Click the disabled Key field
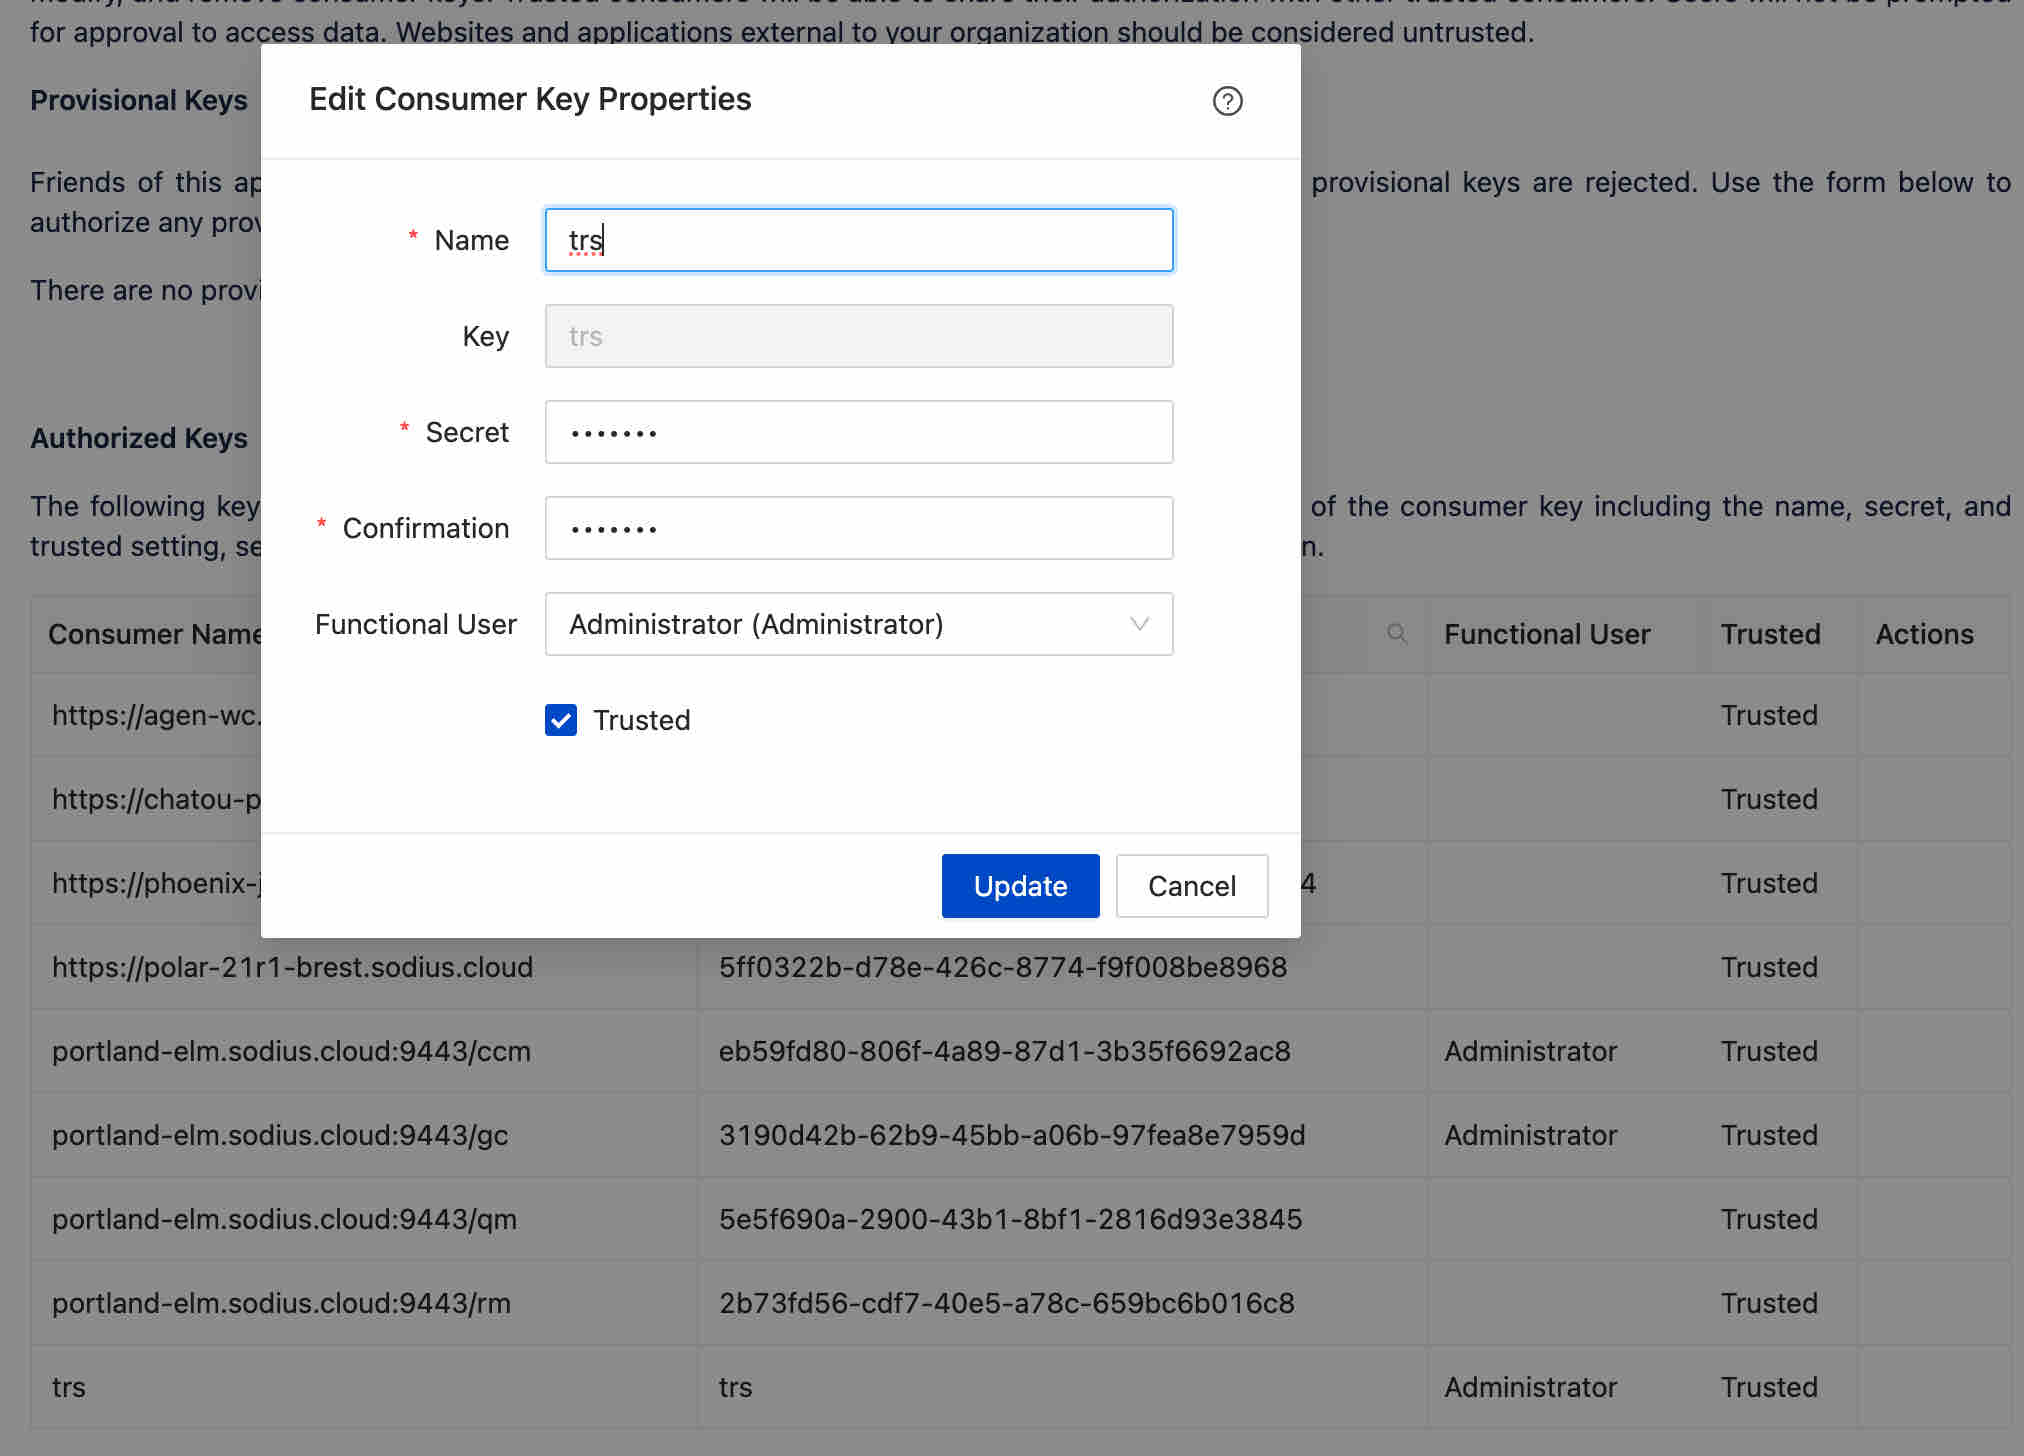Screen dimensions: 2024x1456 [858, 336]
